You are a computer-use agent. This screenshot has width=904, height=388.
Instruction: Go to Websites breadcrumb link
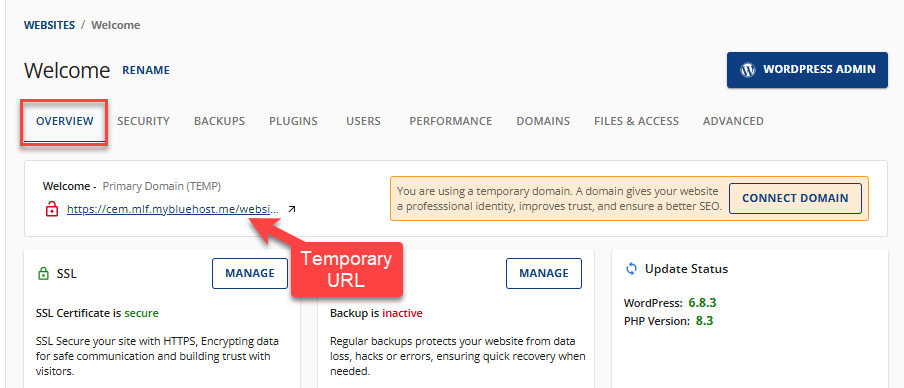pos(50,25)
